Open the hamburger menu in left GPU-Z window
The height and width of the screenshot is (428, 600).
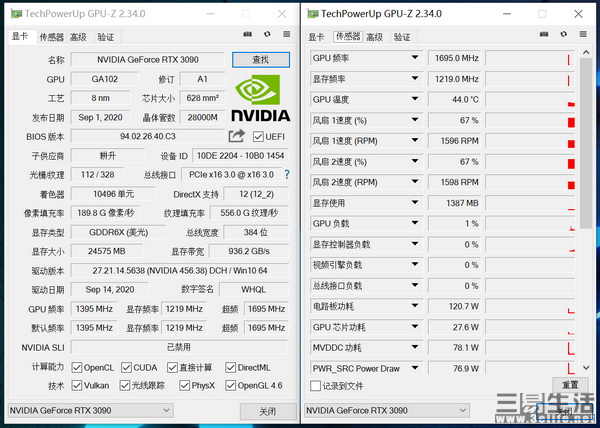coord(287,34)
